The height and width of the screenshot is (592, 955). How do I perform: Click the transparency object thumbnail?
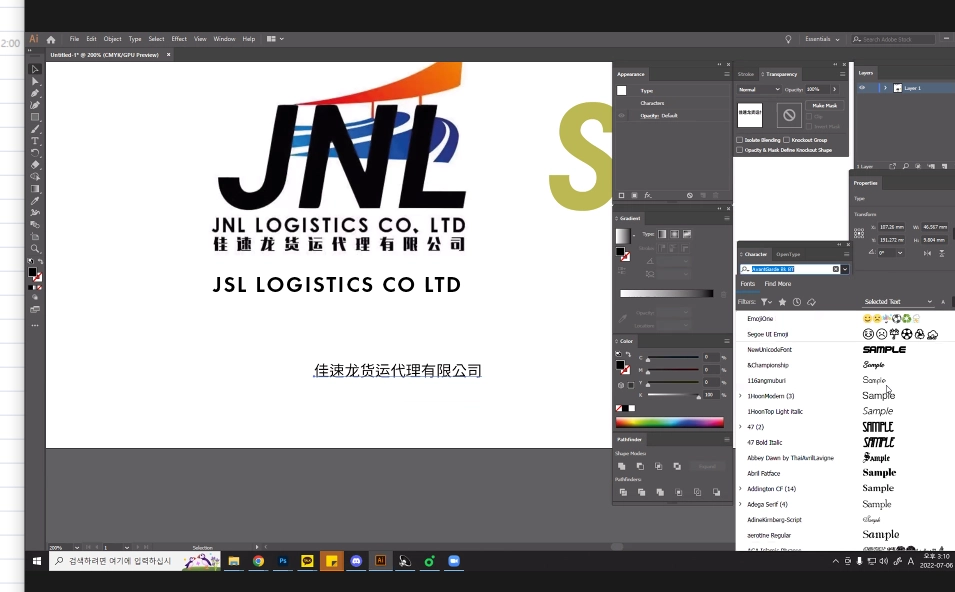[750, 114]
